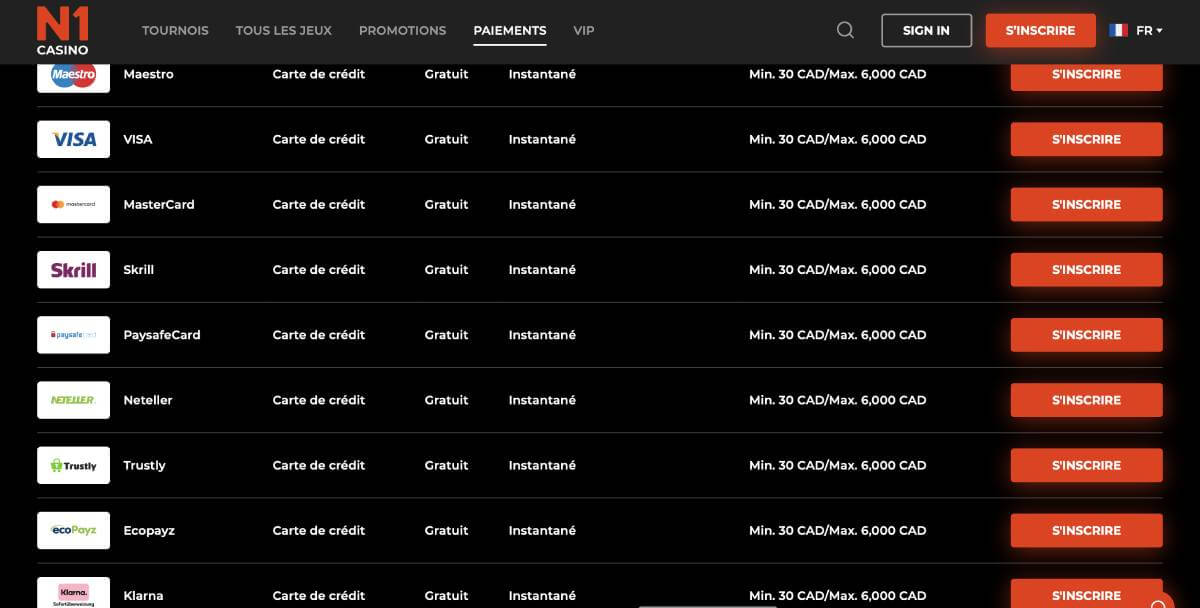The image size is (1200, 608).
Task: Click Instantané in the Neteller row
Action: [542, 400]
